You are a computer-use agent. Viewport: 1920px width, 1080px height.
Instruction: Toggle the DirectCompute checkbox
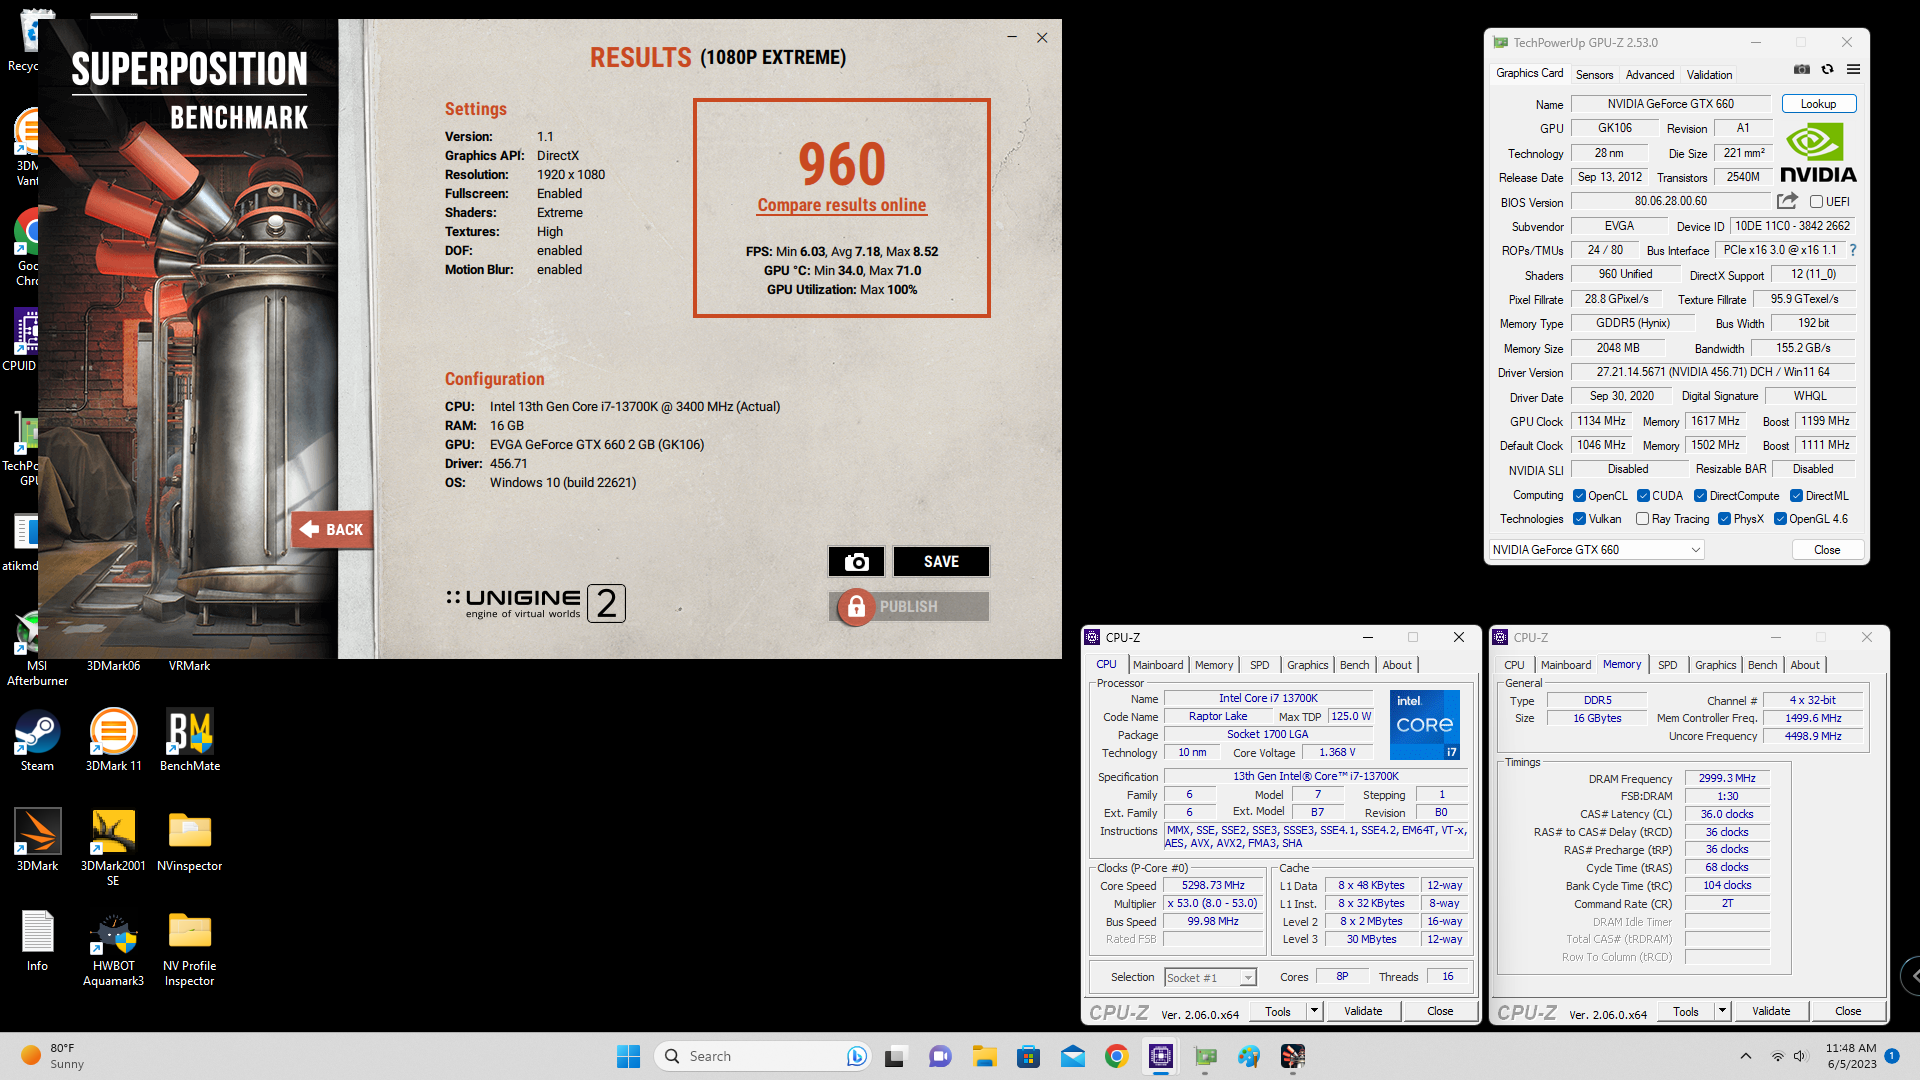1700,496
